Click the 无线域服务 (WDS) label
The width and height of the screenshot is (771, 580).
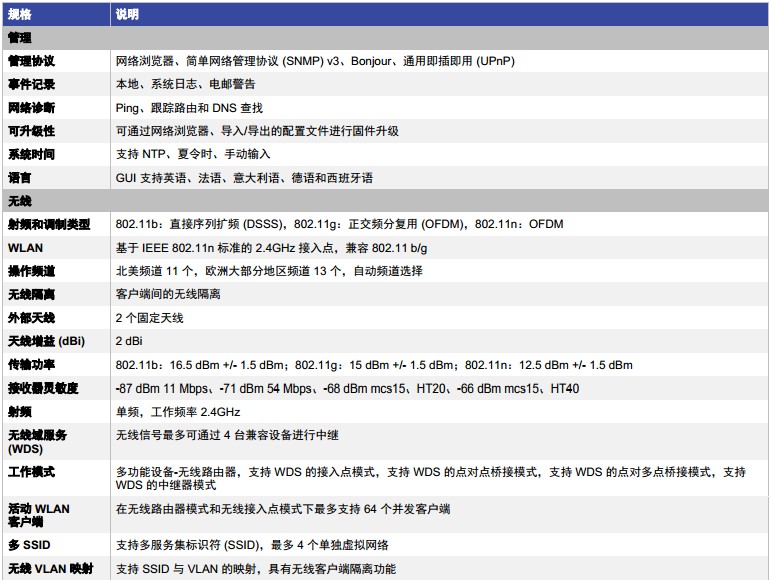coord(38,441)
